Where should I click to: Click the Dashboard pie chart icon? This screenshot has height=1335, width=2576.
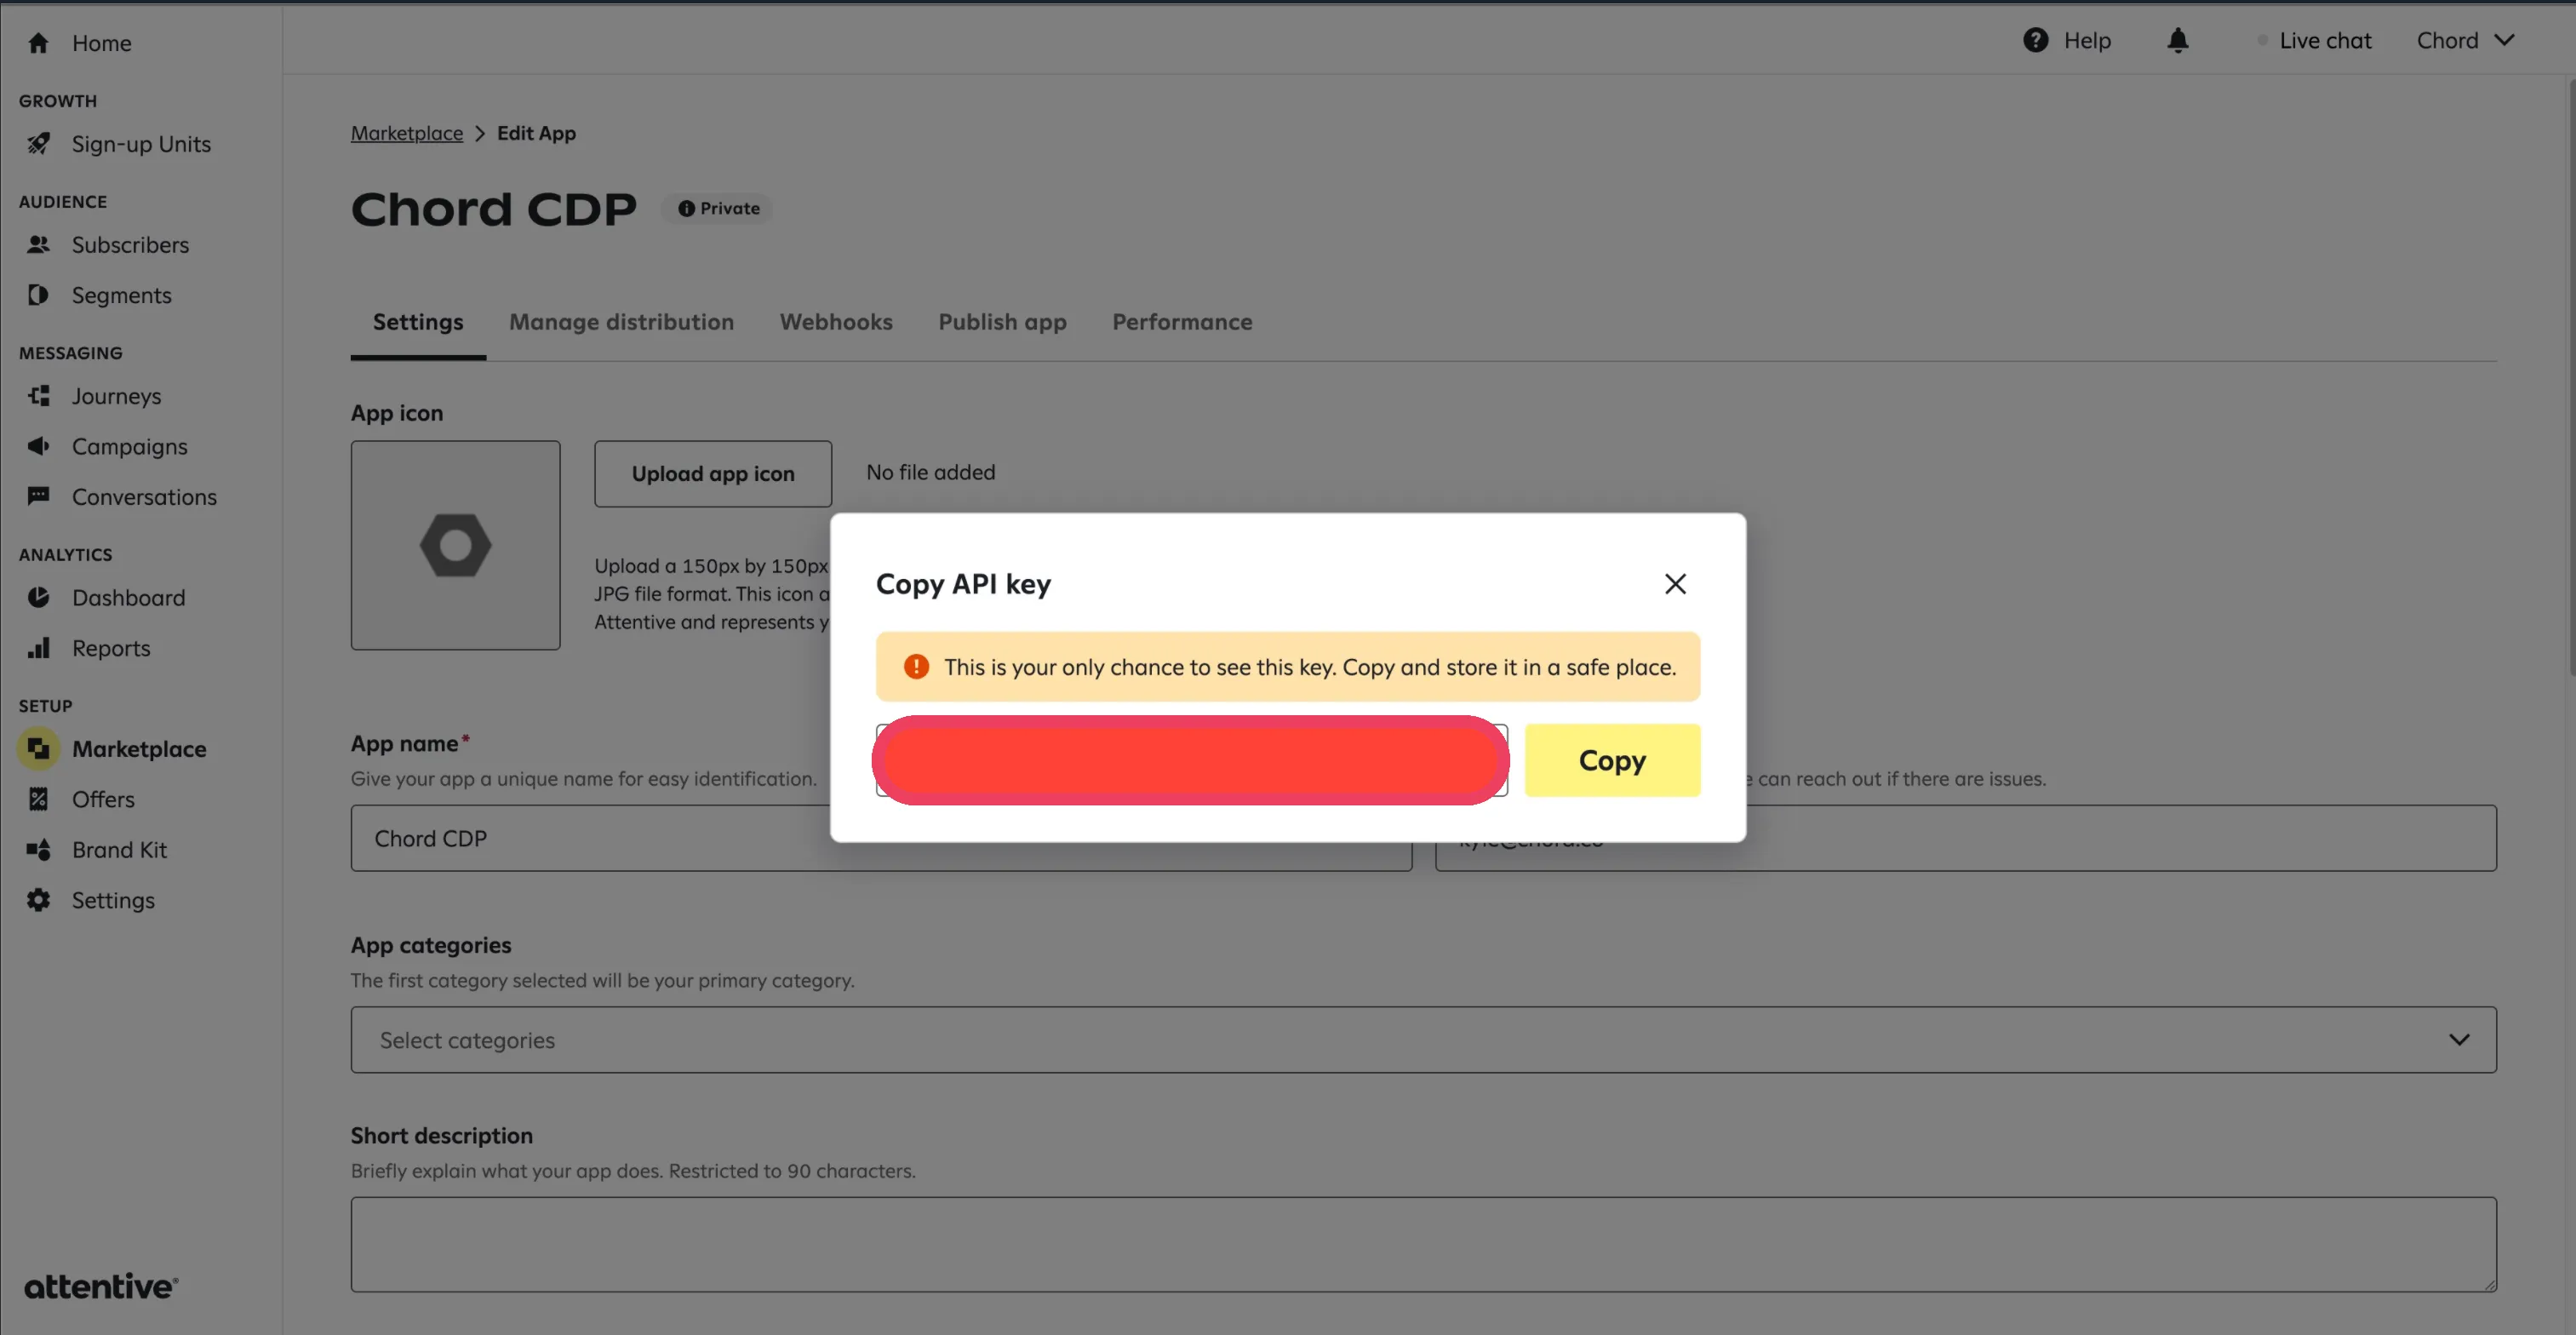pos(38,597)
